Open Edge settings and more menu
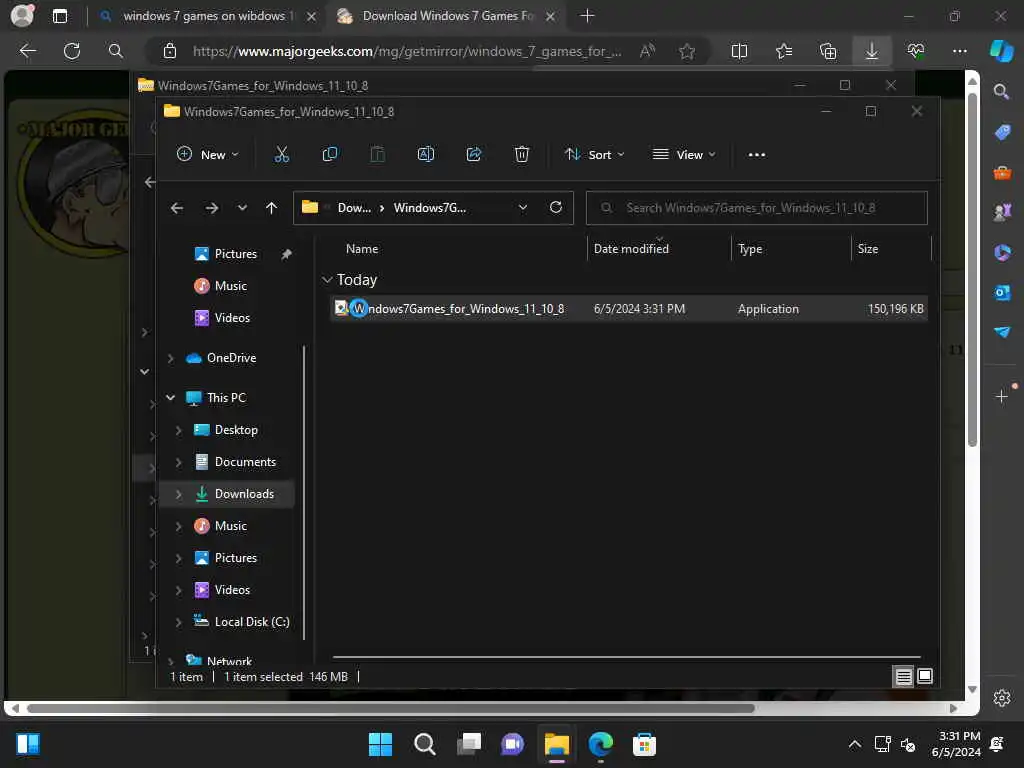Viewport: 1024px width, 768px height. coord(959,51)
